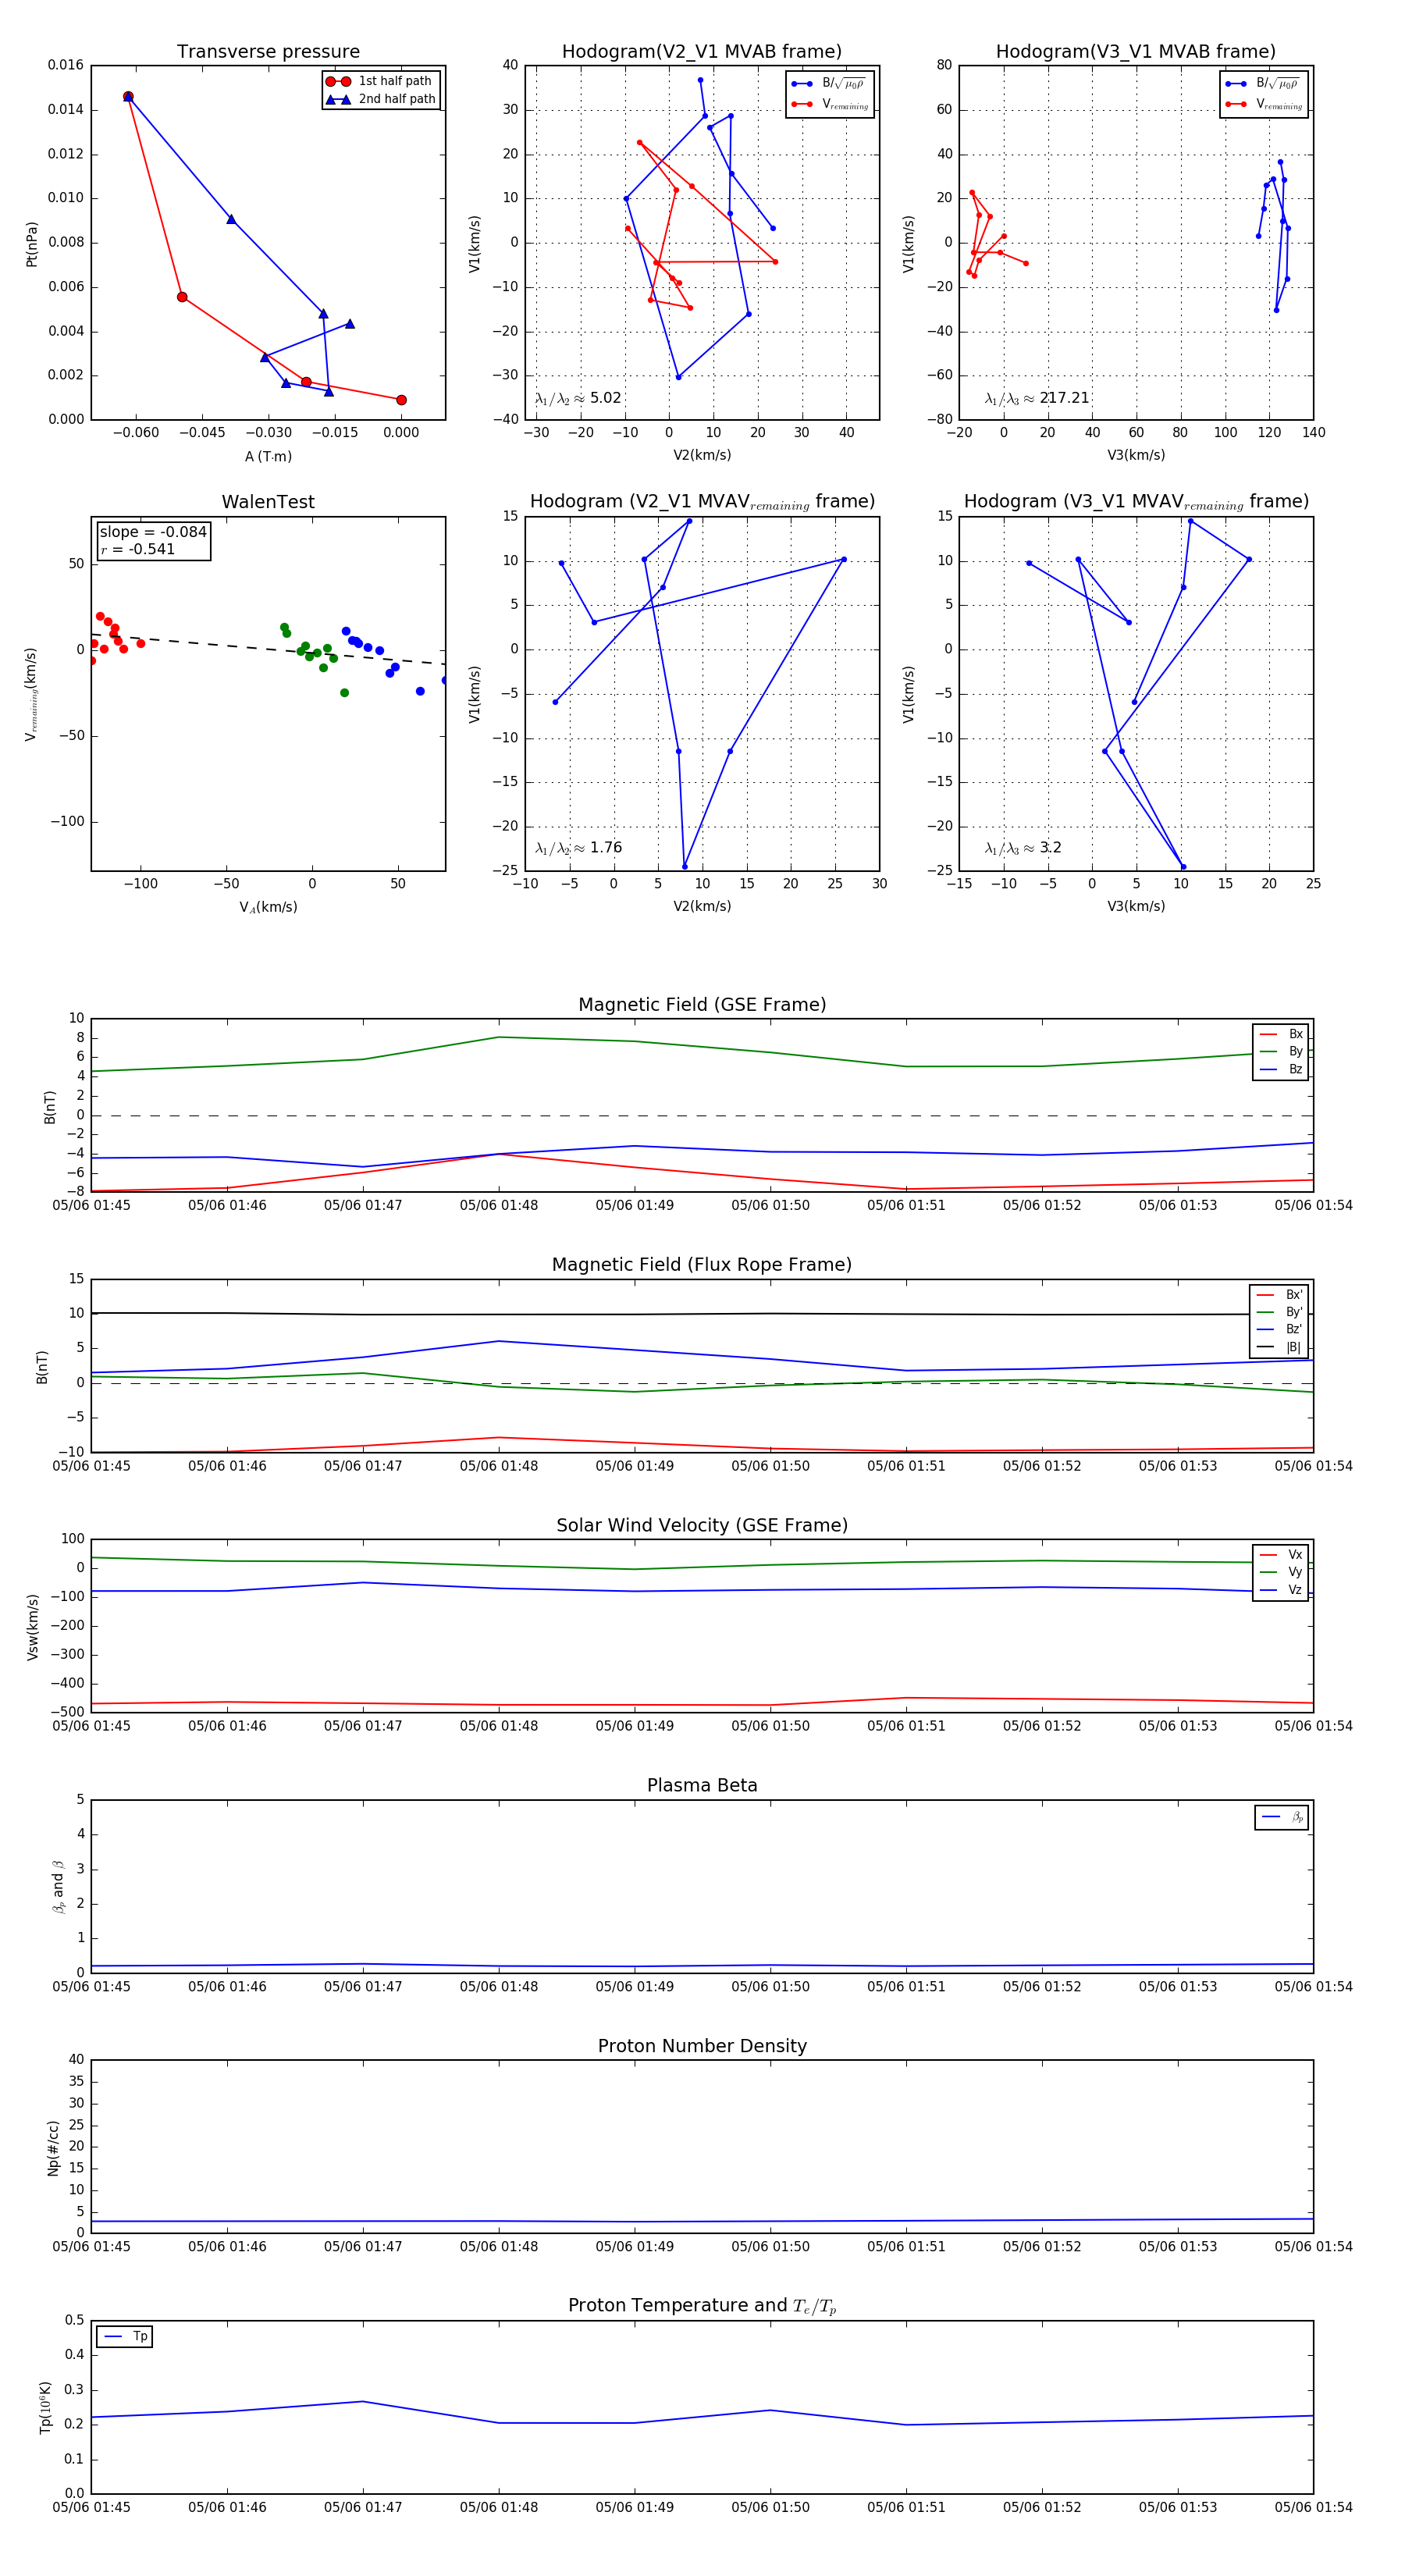Screen dimensions: 1405x2576
Task: Click "−0.060" x-tick of Transverse pressure plot
Action: [x=135, y=432]
